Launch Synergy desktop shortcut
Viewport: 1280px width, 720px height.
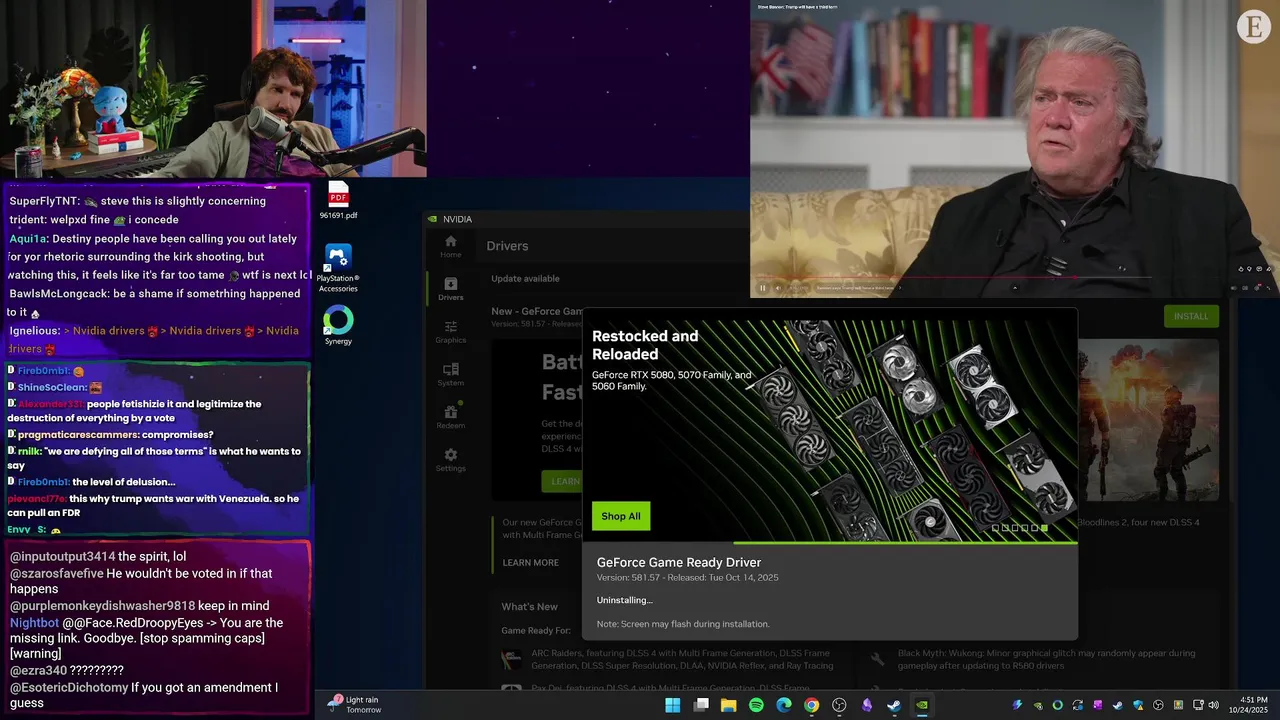(338, 326)
